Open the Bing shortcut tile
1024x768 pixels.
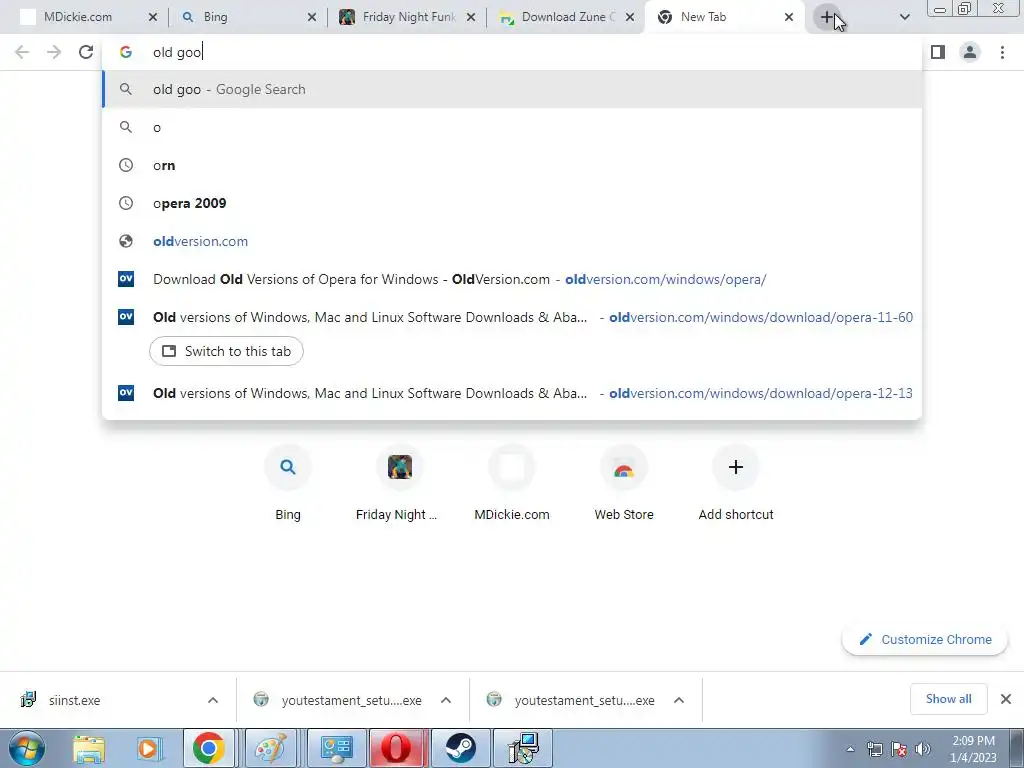[288, 484]
